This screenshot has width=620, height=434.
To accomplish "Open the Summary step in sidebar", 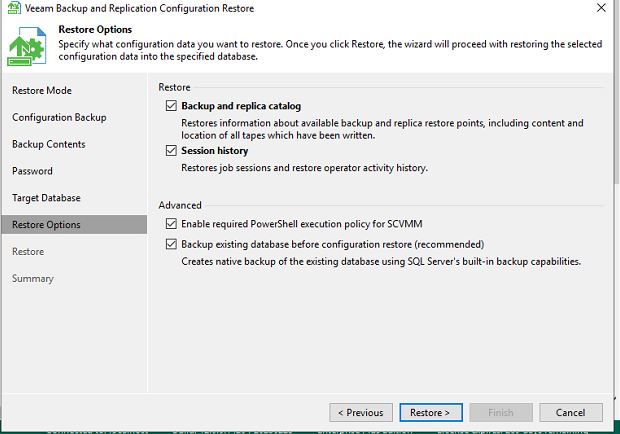I will (32, 279).
